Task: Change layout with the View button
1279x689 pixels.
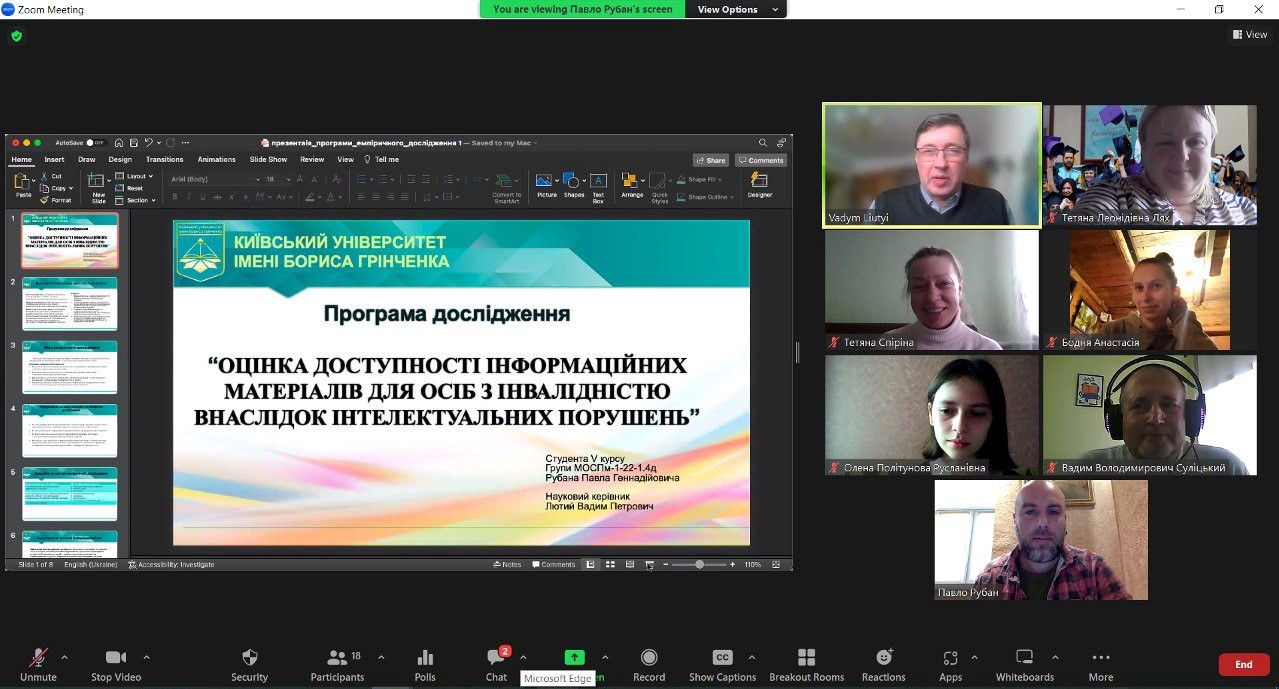Action: 1250,34
